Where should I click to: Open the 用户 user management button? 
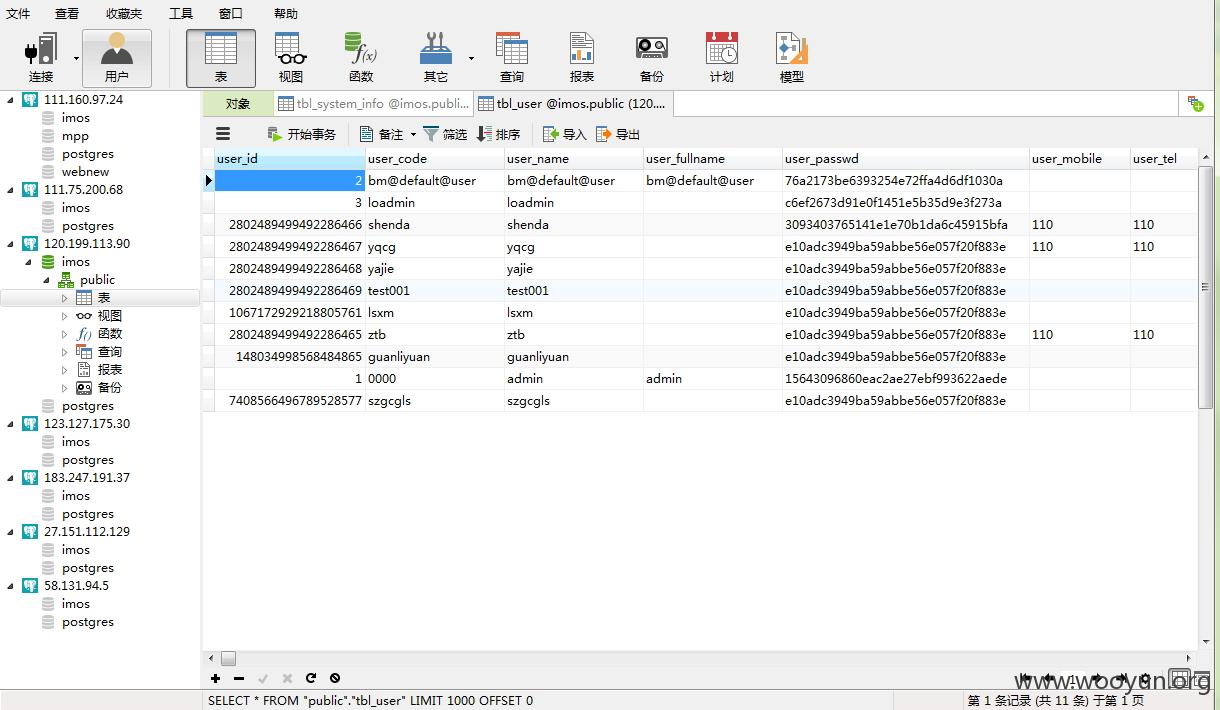click(117, 58)
